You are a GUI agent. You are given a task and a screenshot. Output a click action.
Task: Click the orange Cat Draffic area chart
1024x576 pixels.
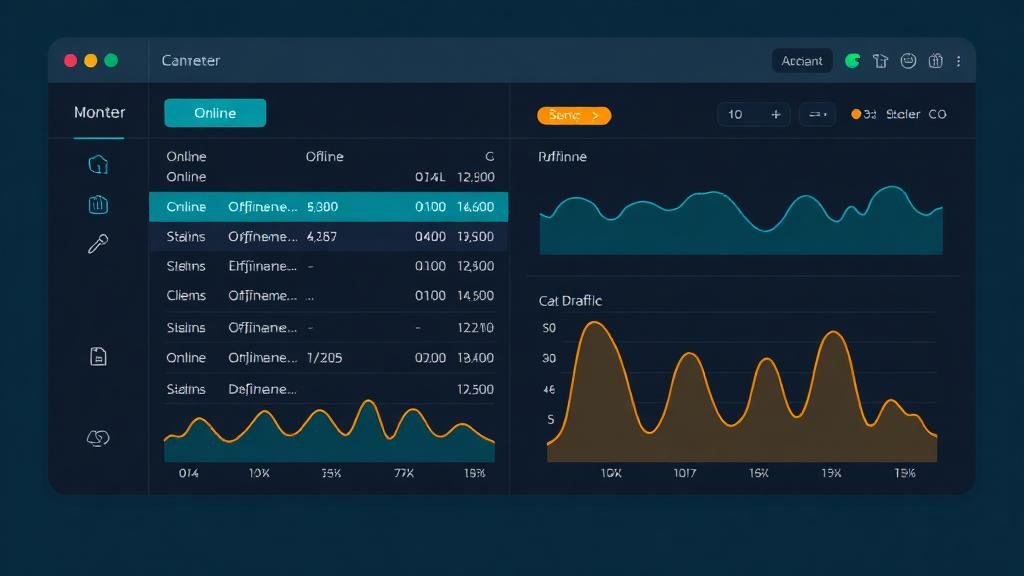point(742,392)
